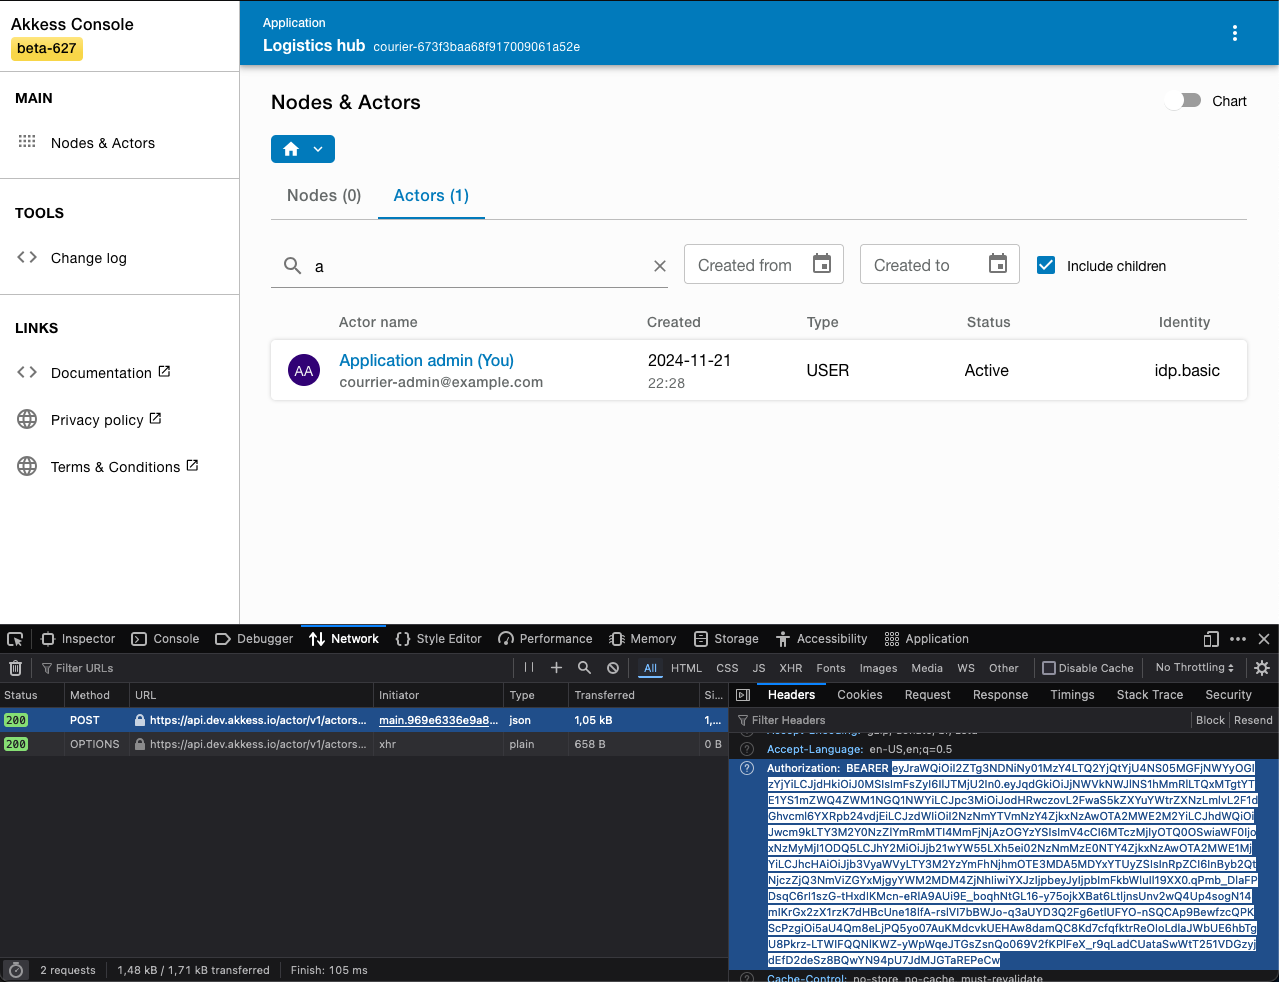Viewport: 1279px width, 982px height.
Task: Open the application options three-dot menu
Action: (1235, 33)
